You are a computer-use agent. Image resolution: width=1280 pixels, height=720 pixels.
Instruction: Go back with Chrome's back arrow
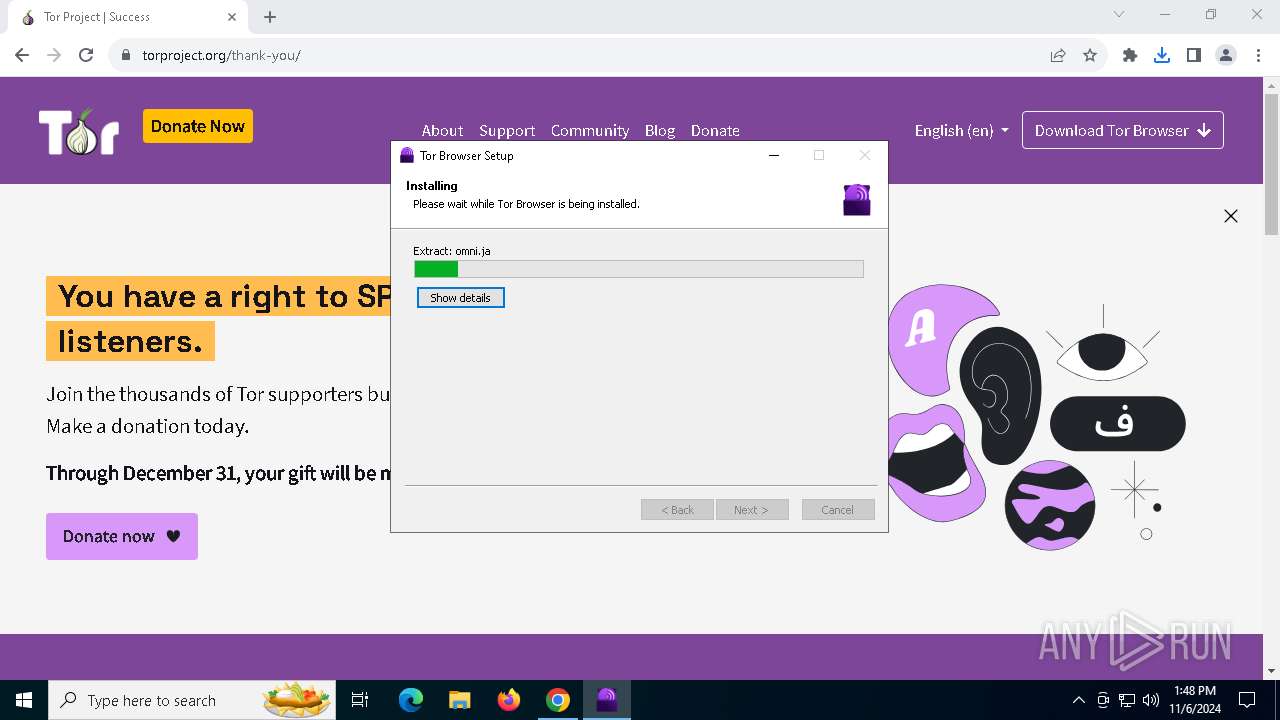[x=22, y=55]
